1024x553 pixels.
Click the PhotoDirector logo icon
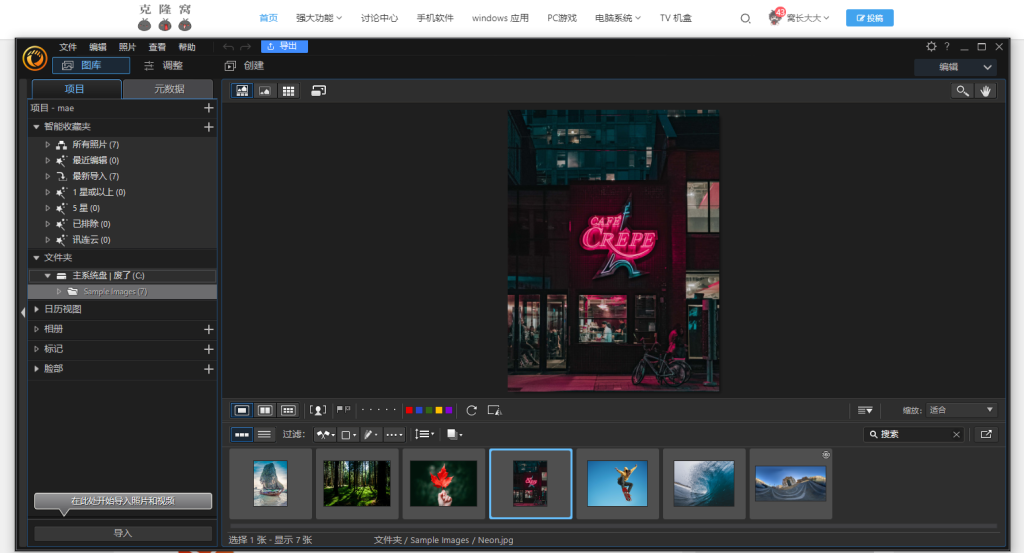coord(35,58)
